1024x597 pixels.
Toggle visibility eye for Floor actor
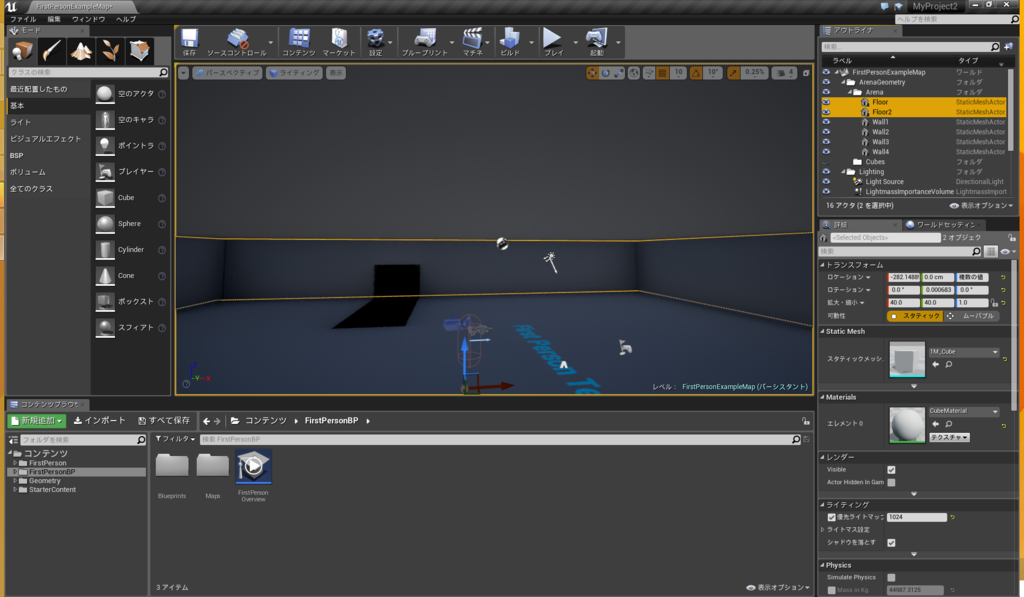[826, 102]
